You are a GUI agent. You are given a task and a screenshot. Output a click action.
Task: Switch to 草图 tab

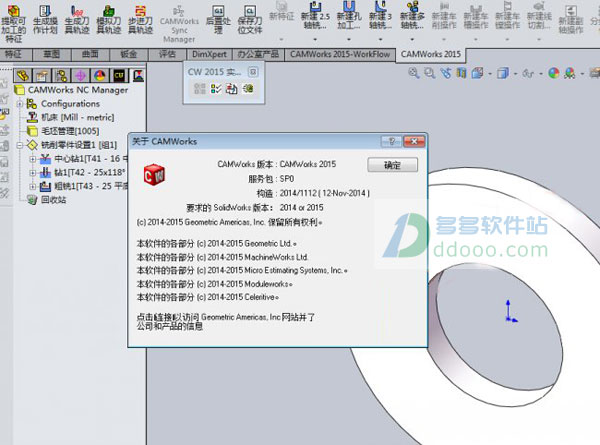[52, 54]
